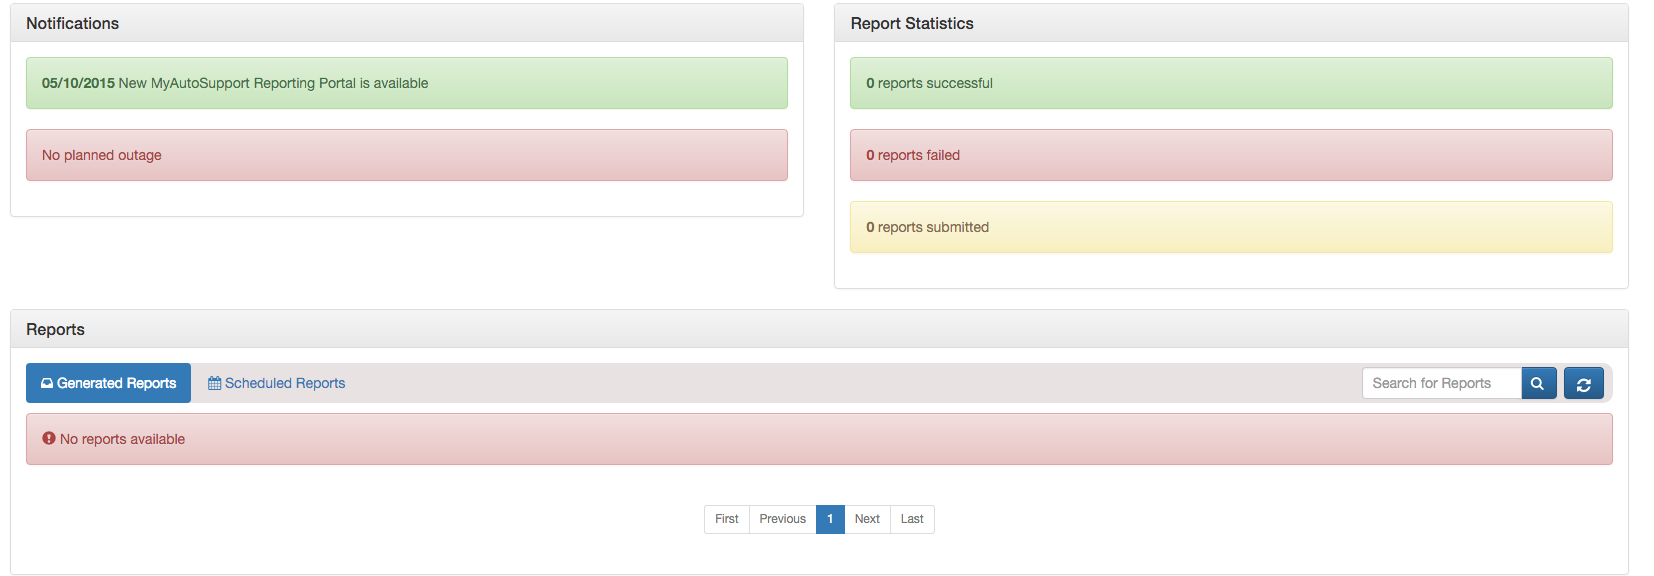Click the 0 reports submitted statistic
The image size is (1654, 576).
tap(927, 227)
